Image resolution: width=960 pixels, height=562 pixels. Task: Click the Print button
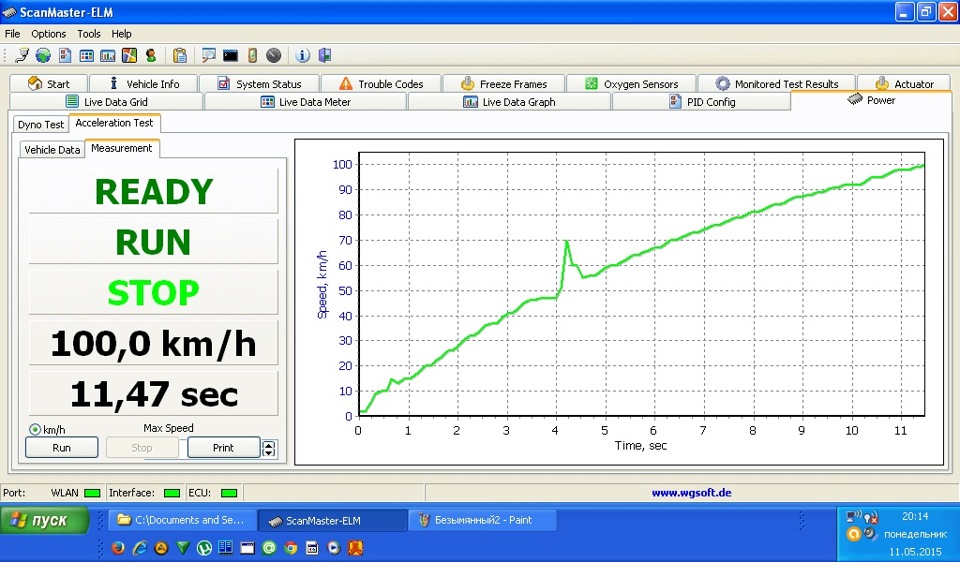[x=223, y=448]
